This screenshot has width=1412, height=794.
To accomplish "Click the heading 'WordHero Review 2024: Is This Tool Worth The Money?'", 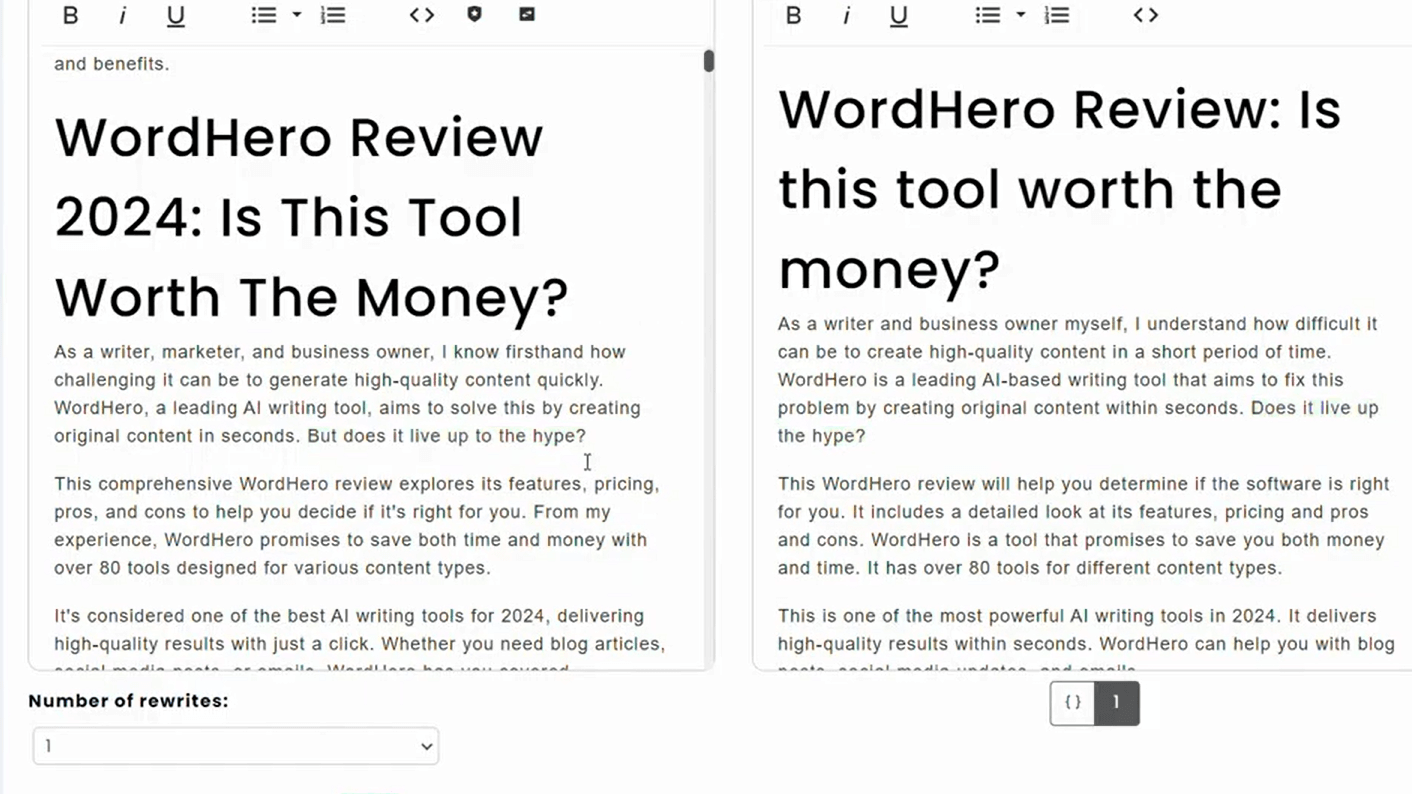I will [311, 217].
